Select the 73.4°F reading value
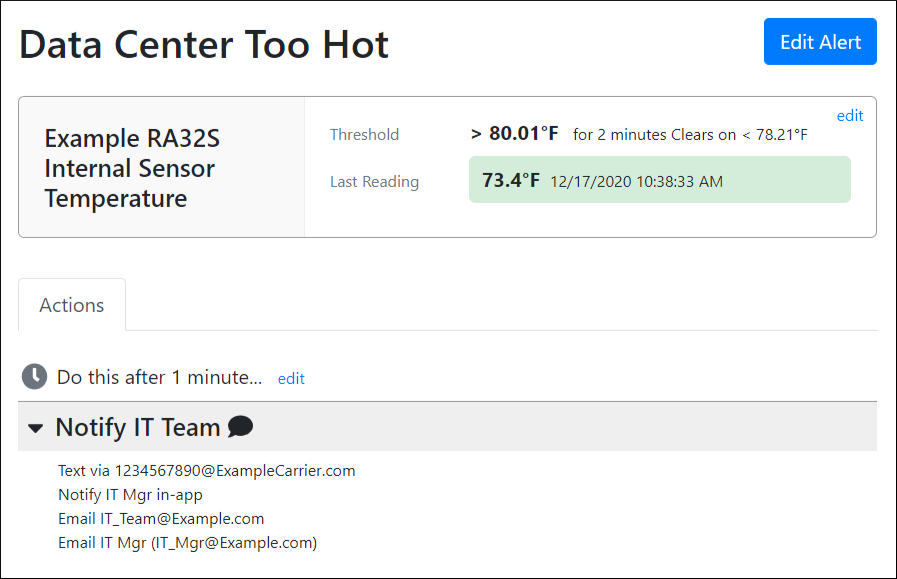The height and width of the screenshot is (579, 897). click(x=510, y=181)
